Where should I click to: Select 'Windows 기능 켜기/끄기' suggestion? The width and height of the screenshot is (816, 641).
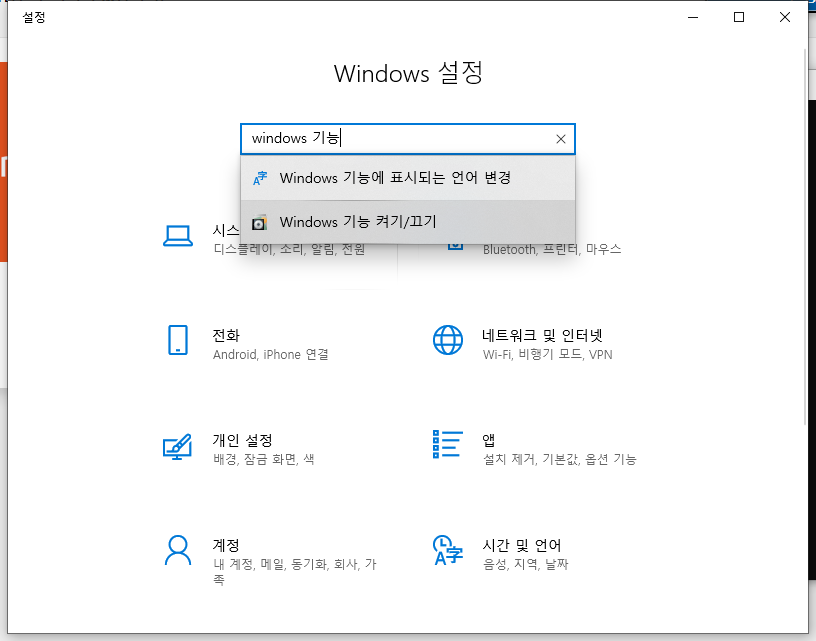[x=408, y=222]
